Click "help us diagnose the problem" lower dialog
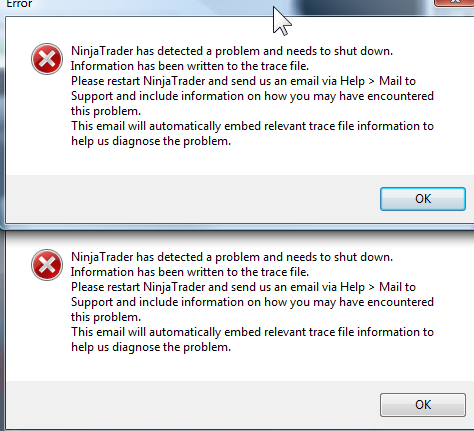474x431 pixels. (151, 347)
